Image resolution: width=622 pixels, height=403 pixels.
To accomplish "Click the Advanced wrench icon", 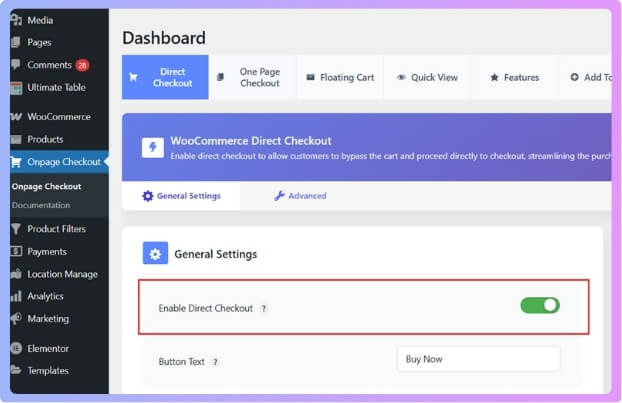I will (279, 196).
